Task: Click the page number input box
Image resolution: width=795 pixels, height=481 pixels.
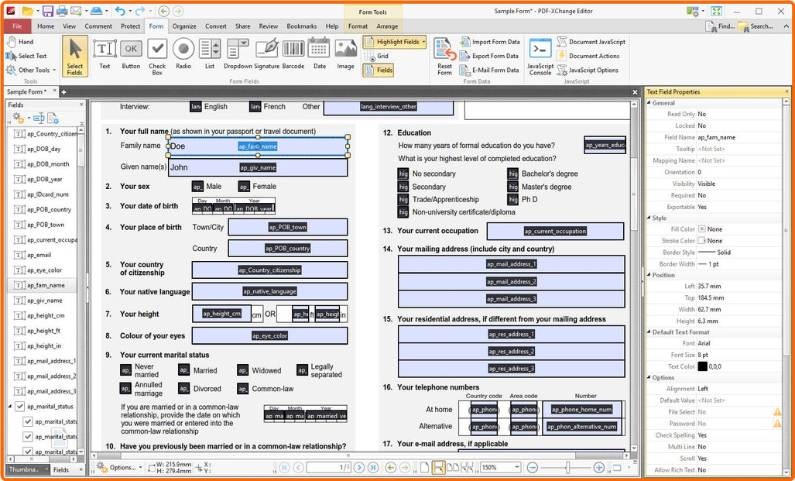Action: pos(329,467)
